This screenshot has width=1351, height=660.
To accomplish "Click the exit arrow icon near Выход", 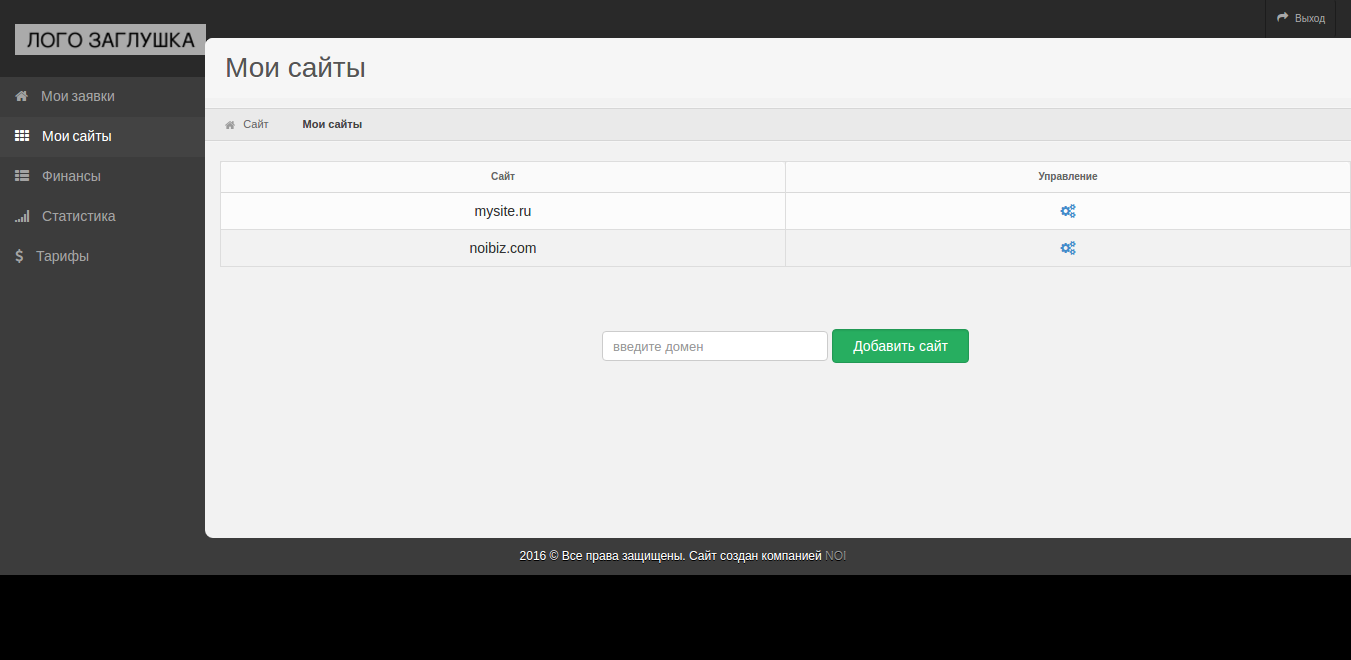I will [1283, 18].
